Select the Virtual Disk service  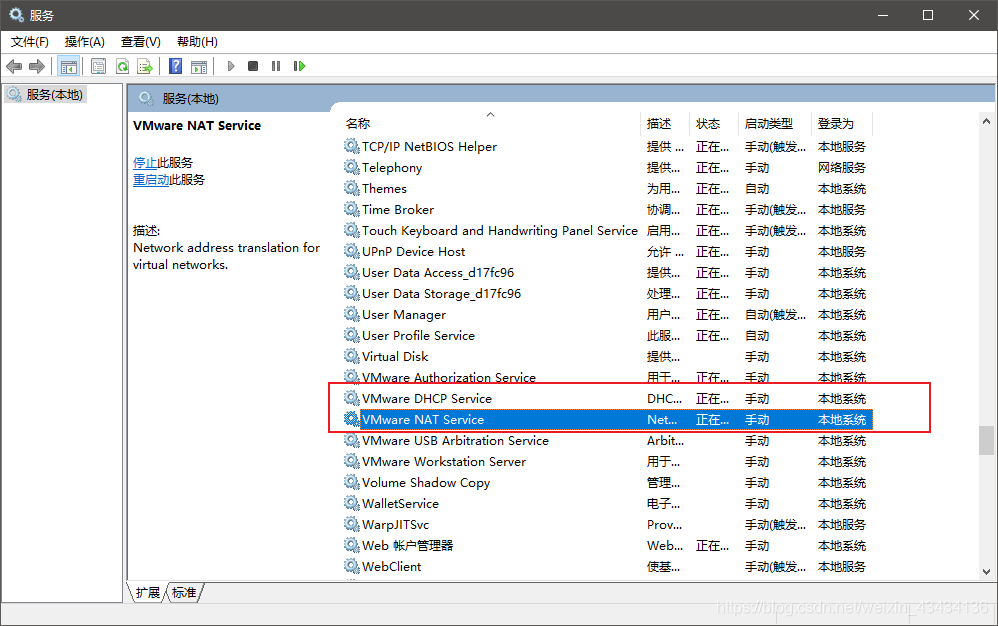point(608,357)
